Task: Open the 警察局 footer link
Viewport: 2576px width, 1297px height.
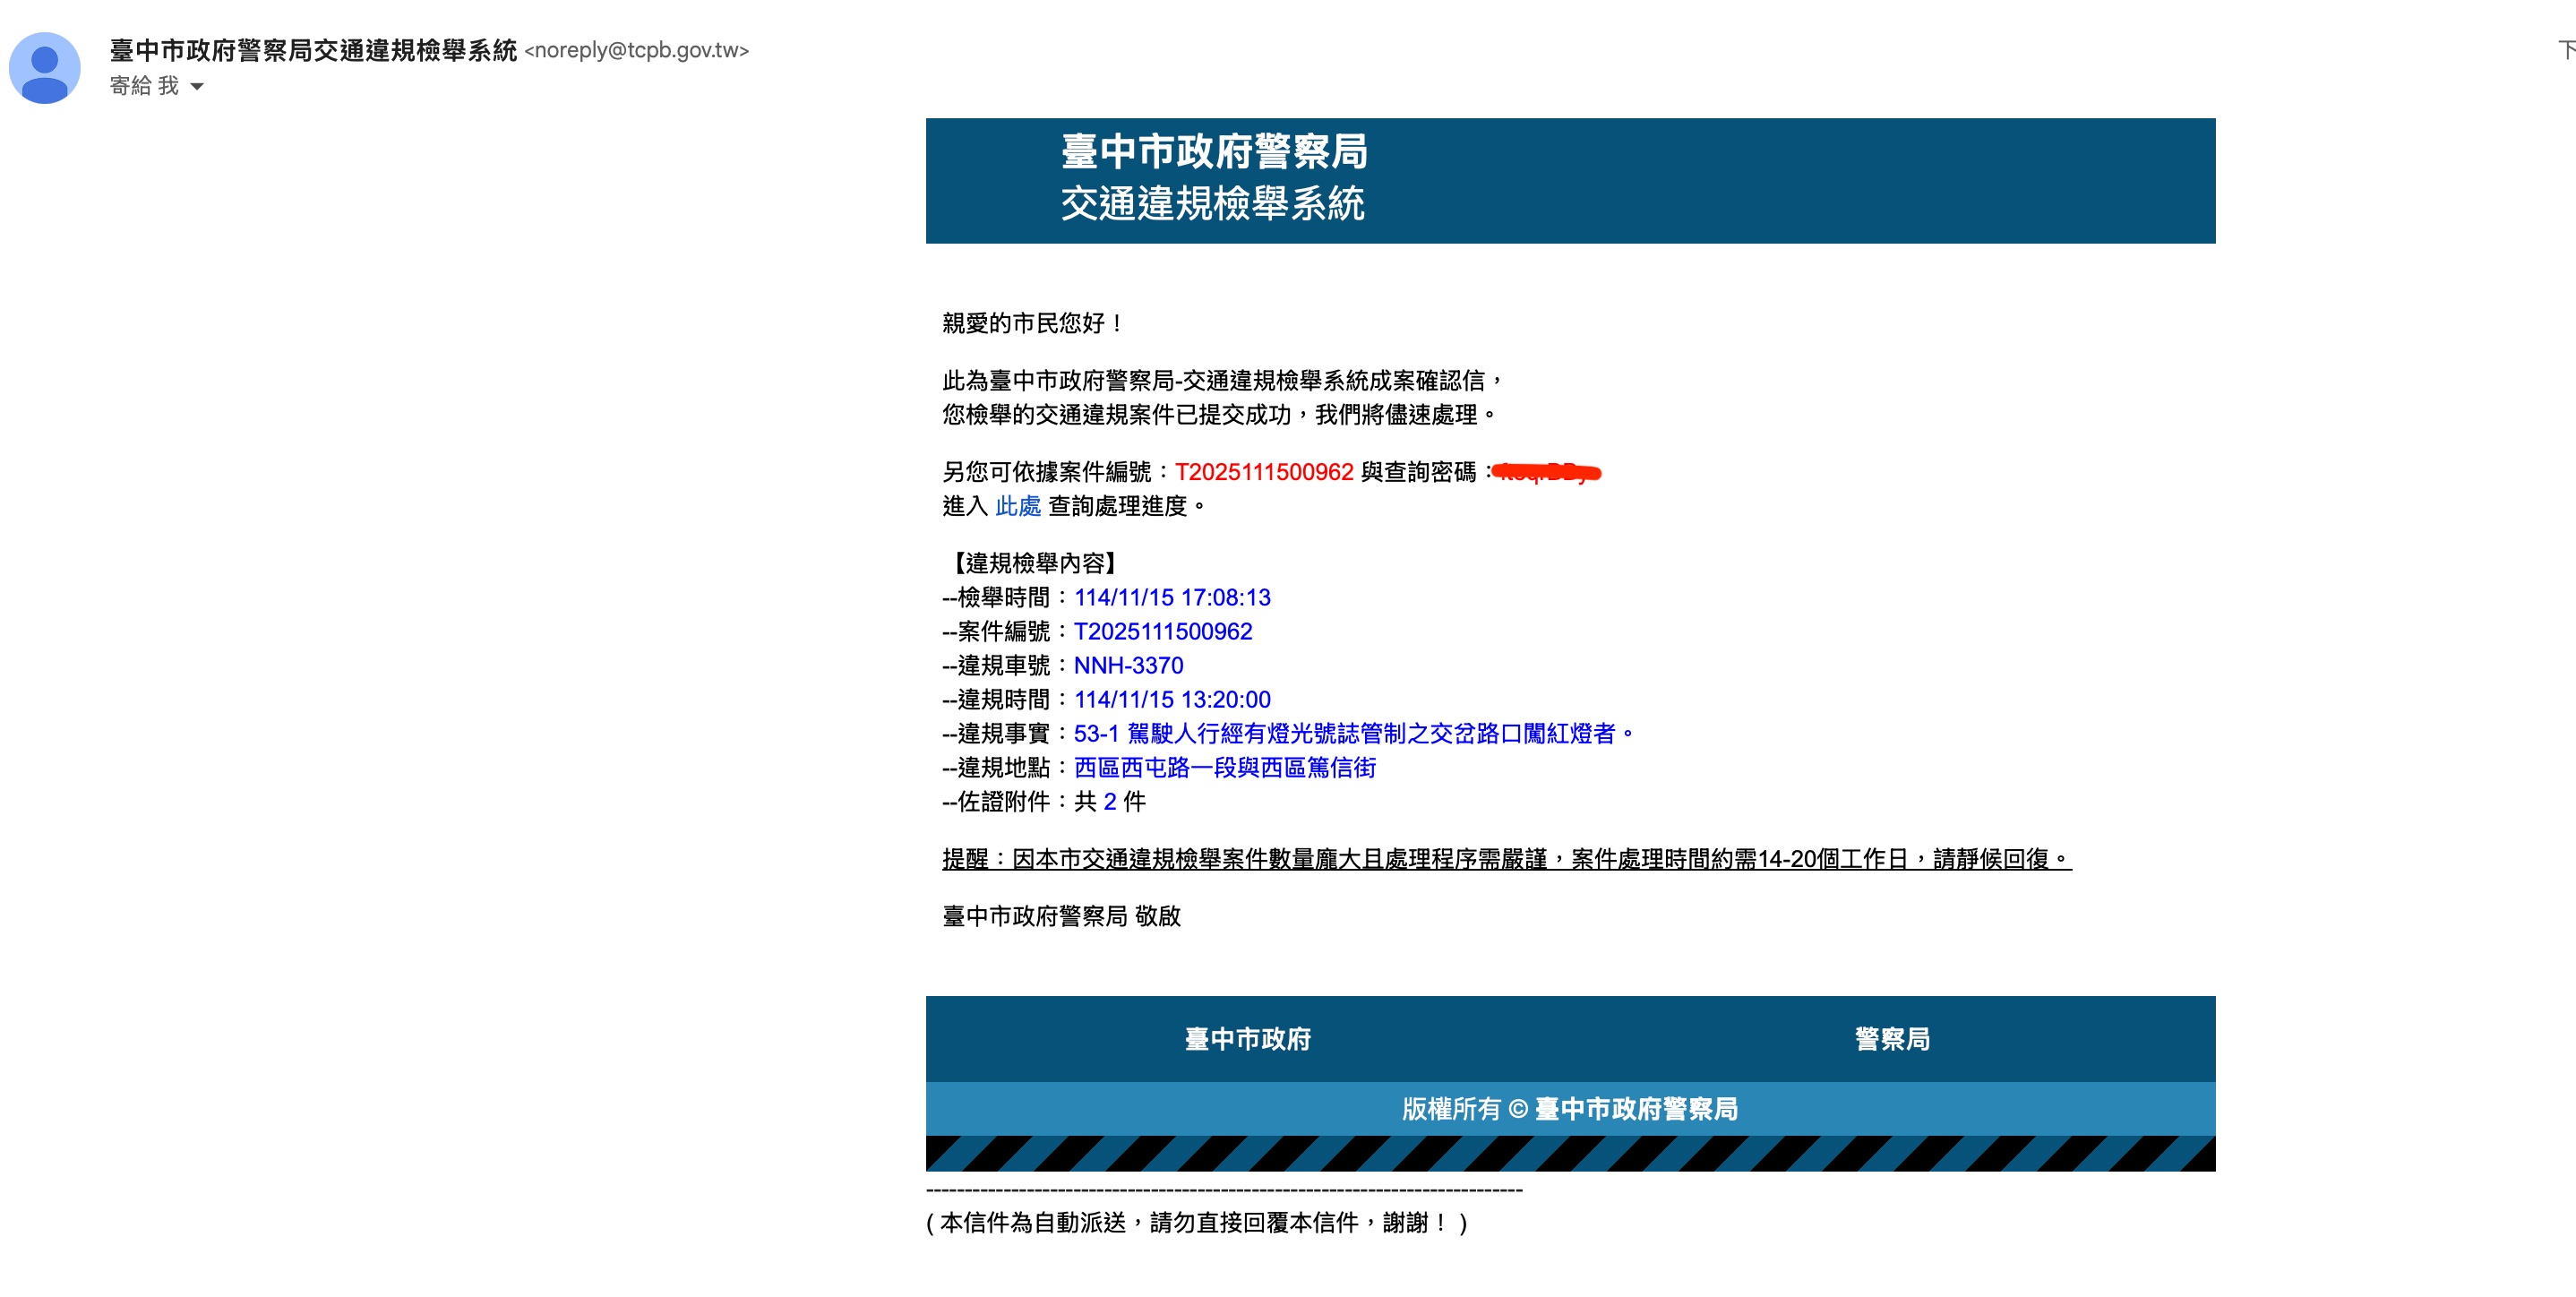Action: (x=1892, y=1039)
